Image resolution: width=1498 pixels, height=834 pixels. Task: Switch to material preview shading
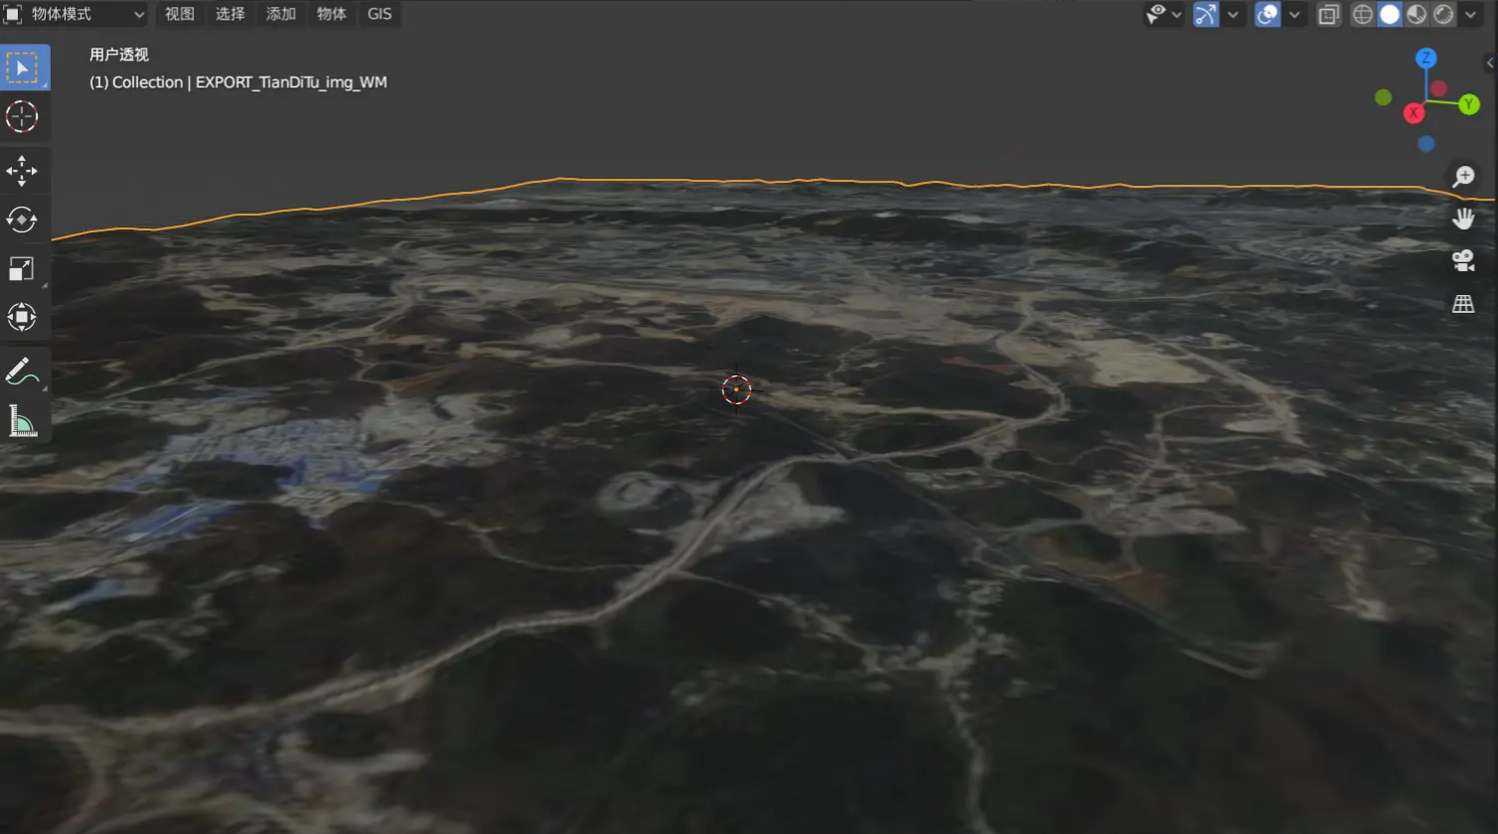pos(1417,14)
